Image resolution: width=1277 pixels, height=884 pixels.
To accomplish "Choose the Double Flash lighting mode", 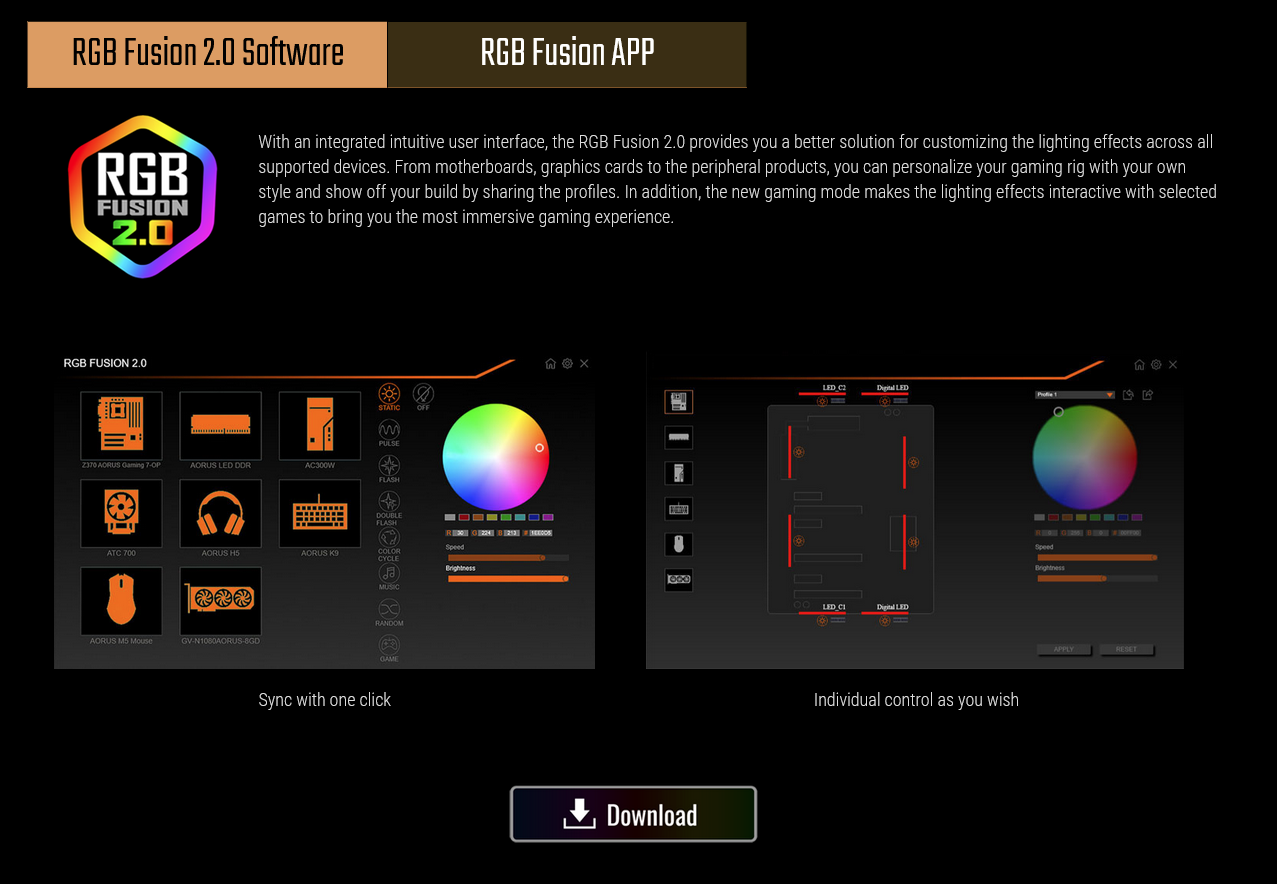I will [389, 507].
